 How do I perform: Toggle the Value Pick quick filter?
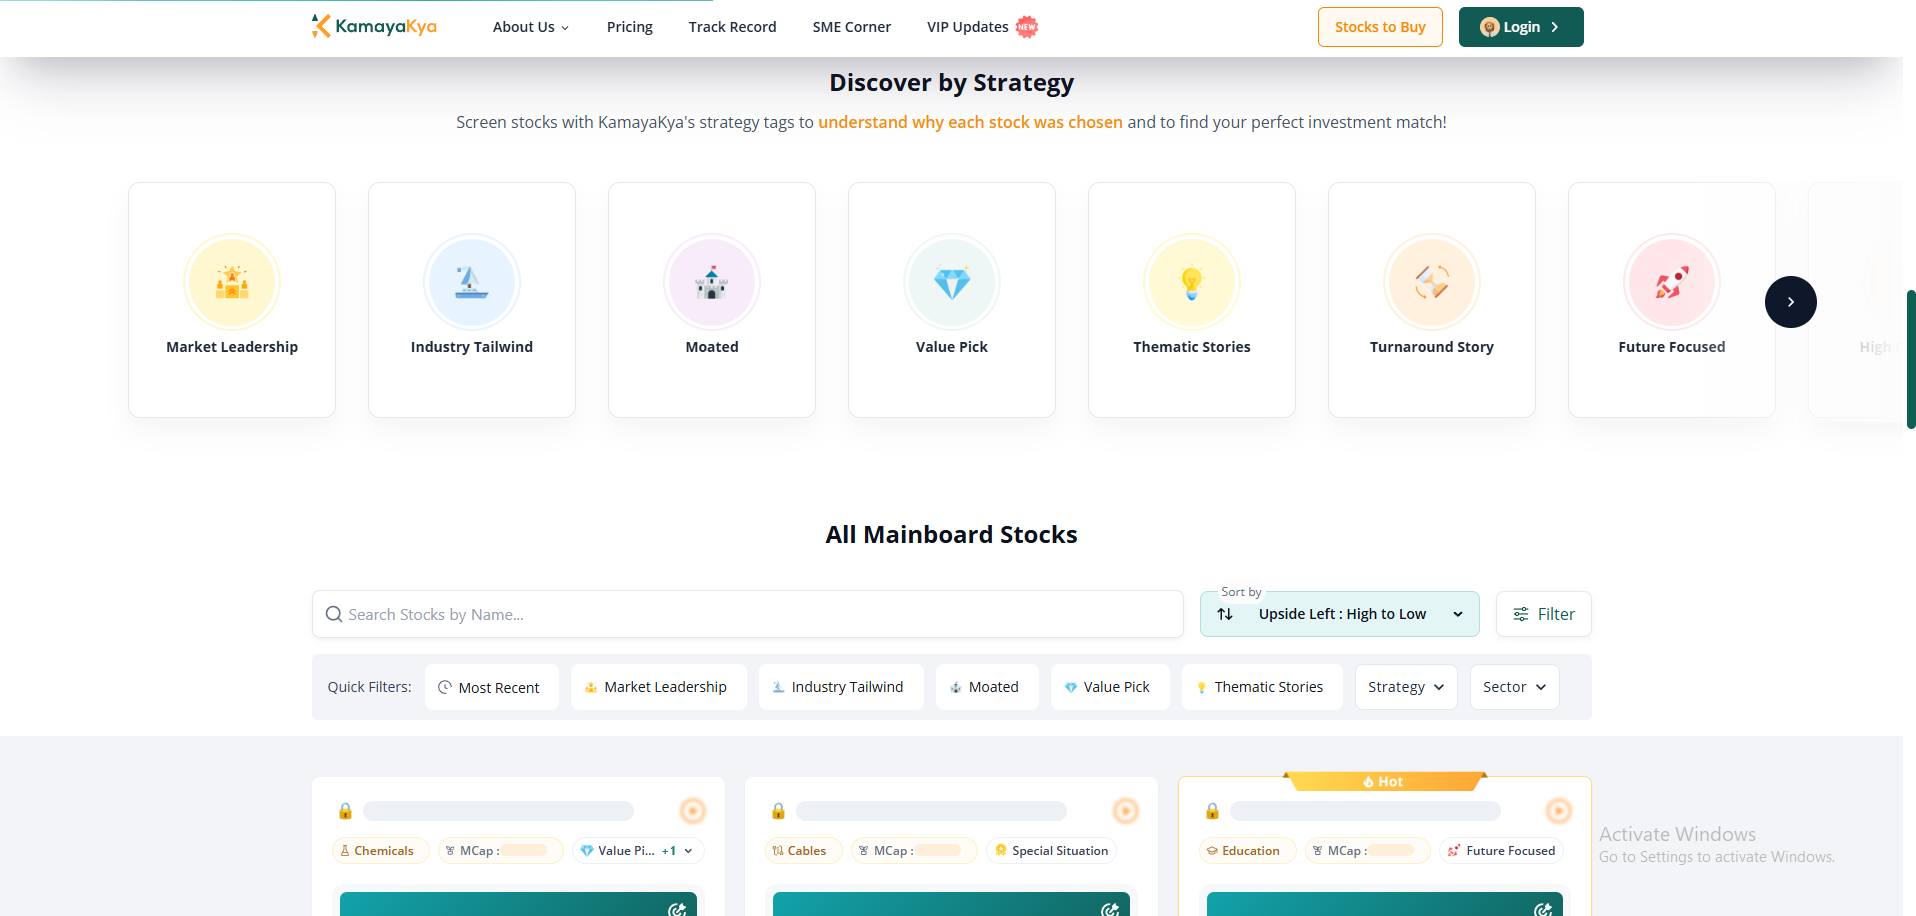click(x=1109, y=687)
